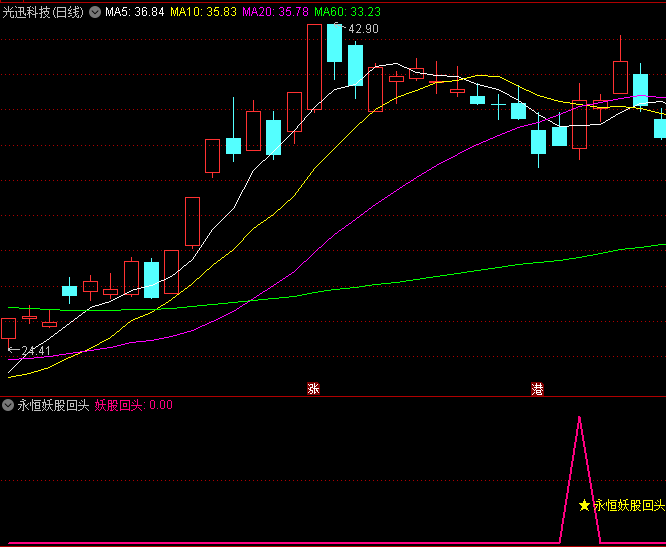Click the pink indicator spike peak
This screenshot has width=666, height=547.
(579, 419)
